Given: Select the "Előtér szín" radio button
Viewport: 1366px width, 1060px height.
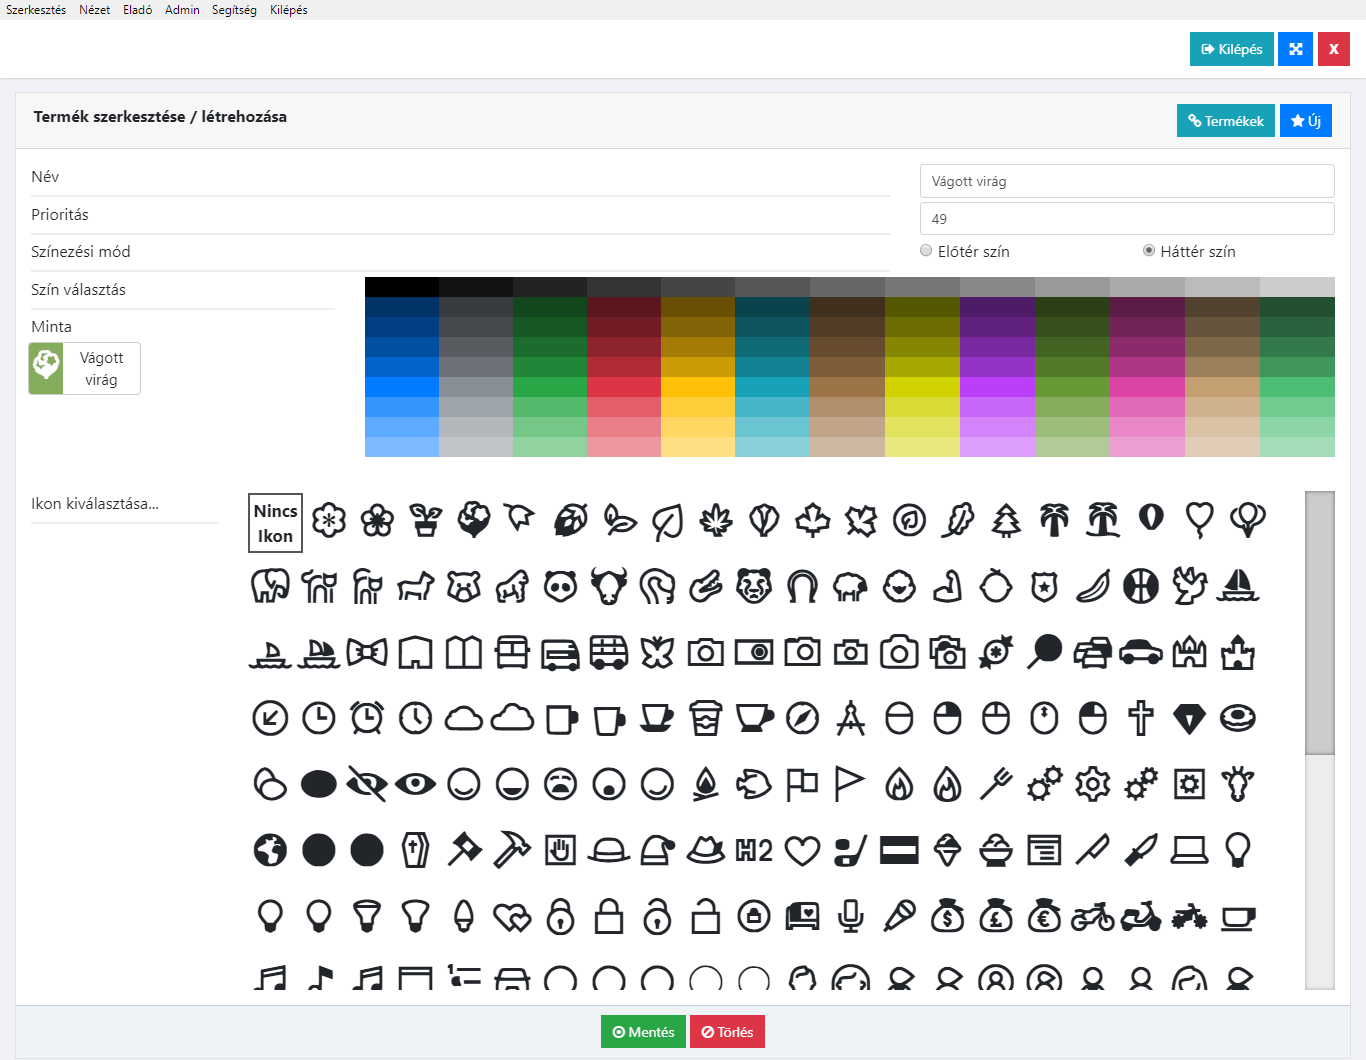Looking at the screenshot, I should pyautogui.click(x=926, y=251).
